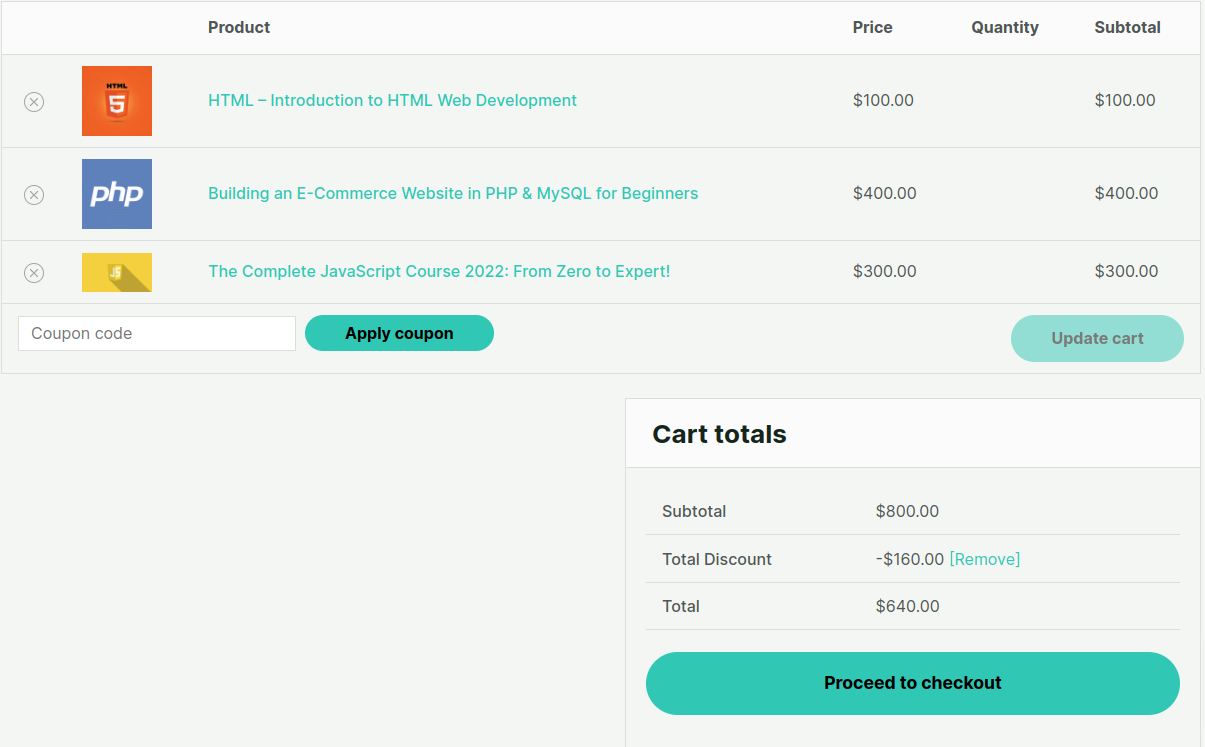Viewport: 1205px width, 747px height.
Task: Click the Total Discount amount of -$160.00
Action: point(908,559)
